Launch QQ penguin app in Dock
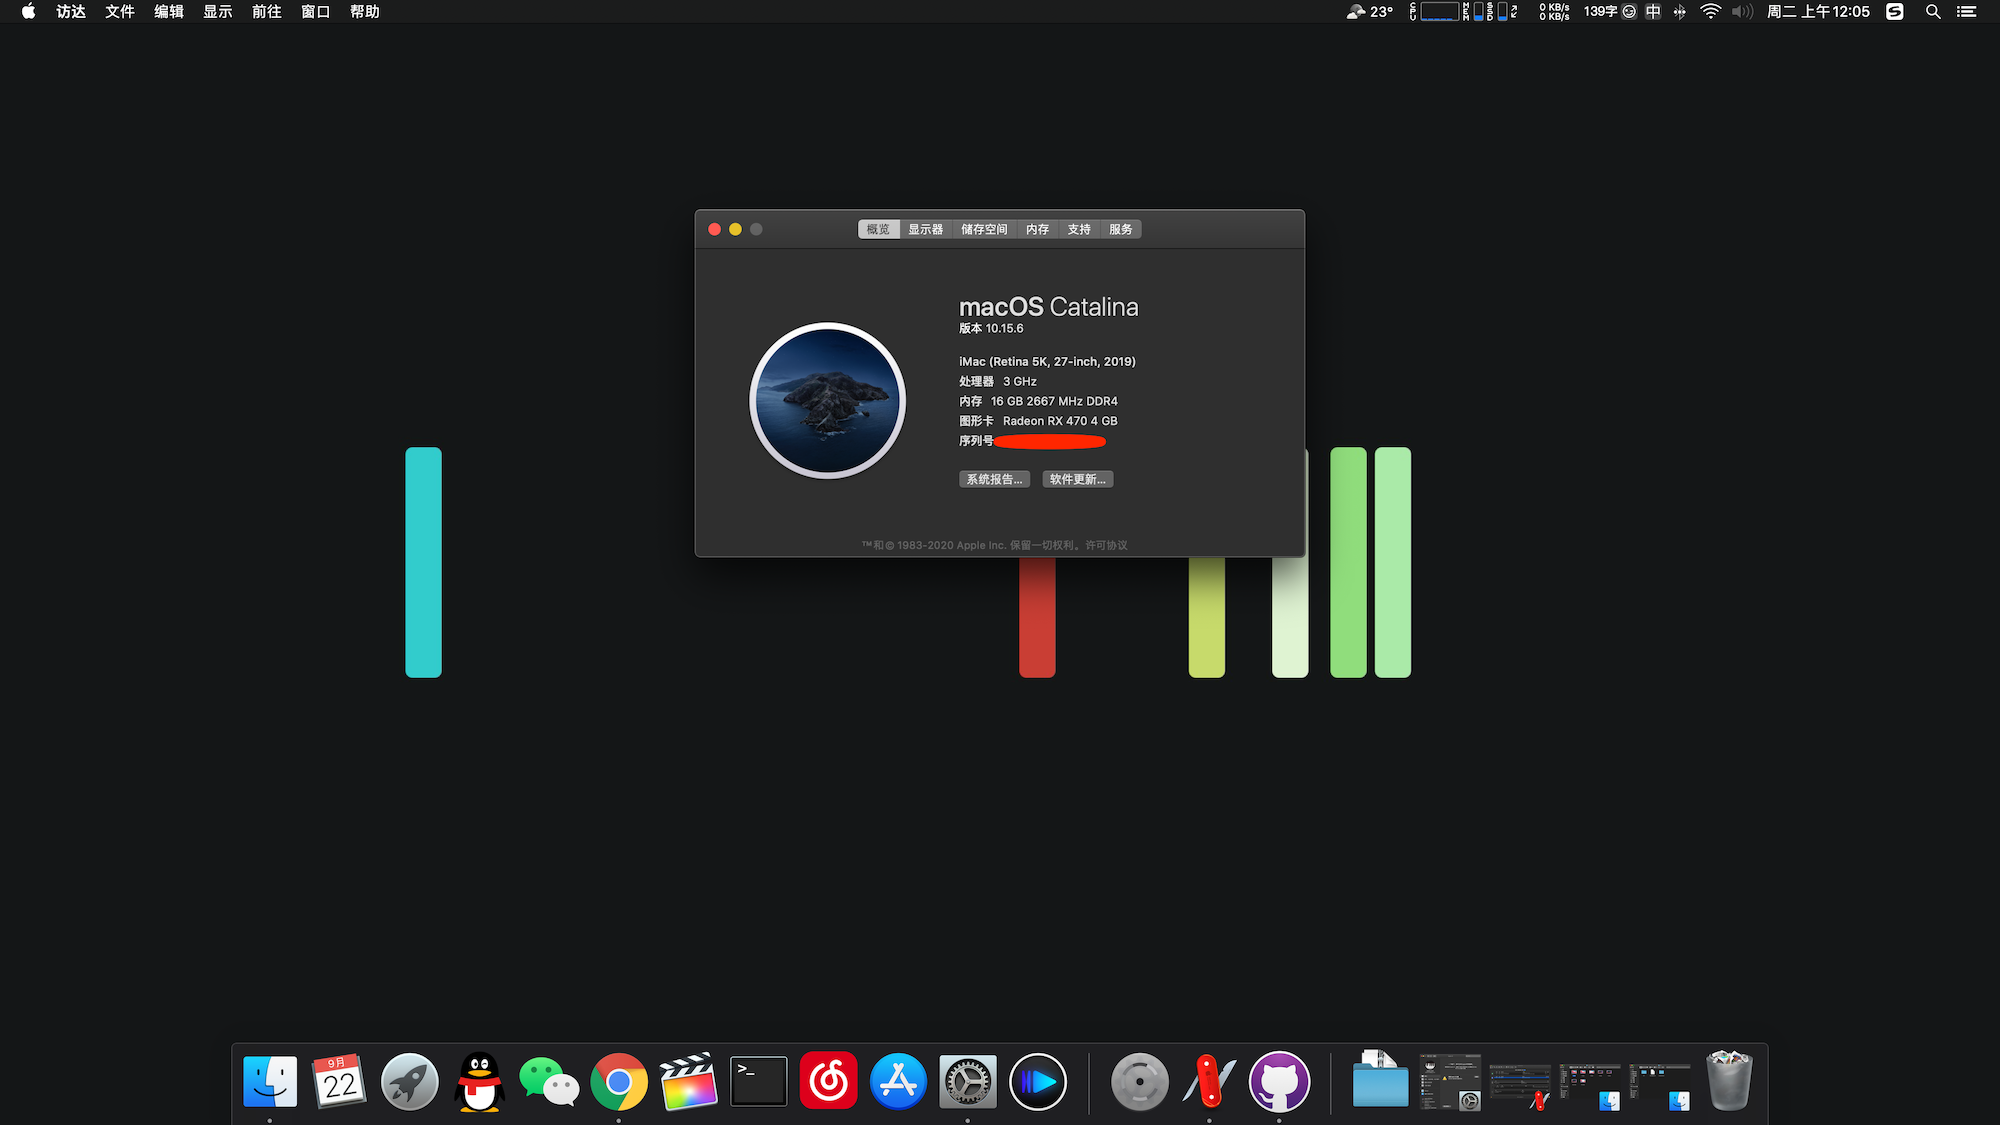Screen dimensions: 2000x1125 tap(479, 1082)
